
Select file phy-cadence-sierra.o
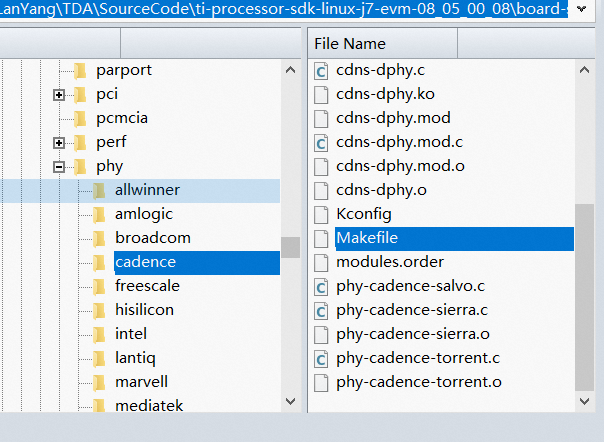[413, 334]
